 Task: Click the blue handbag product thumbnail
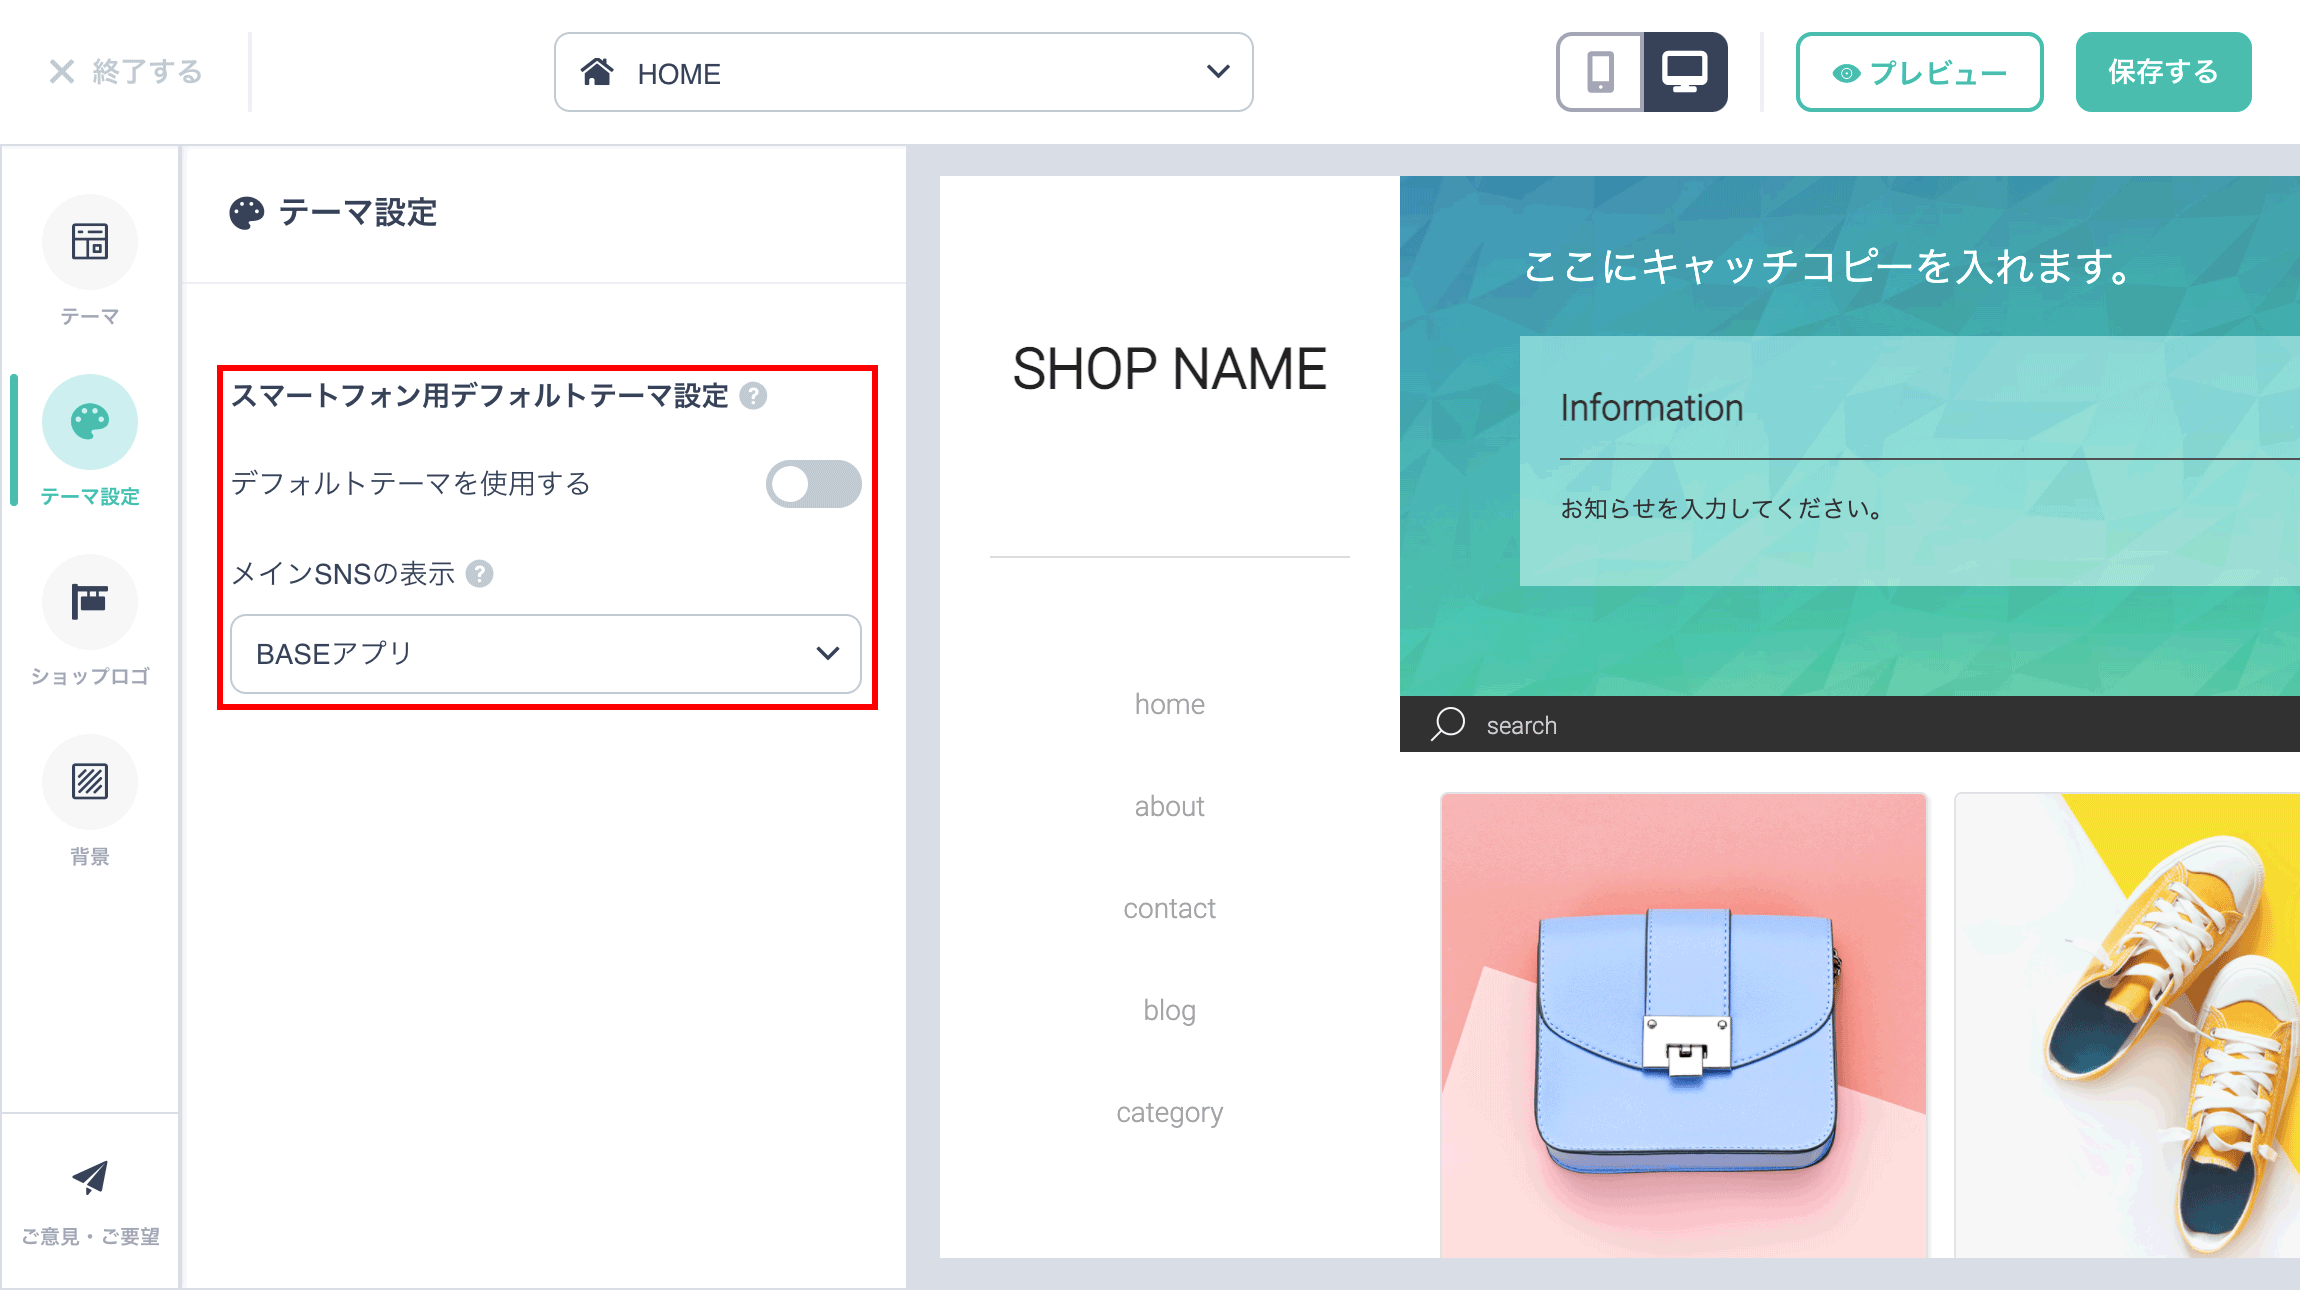tap(1684, 1025)
